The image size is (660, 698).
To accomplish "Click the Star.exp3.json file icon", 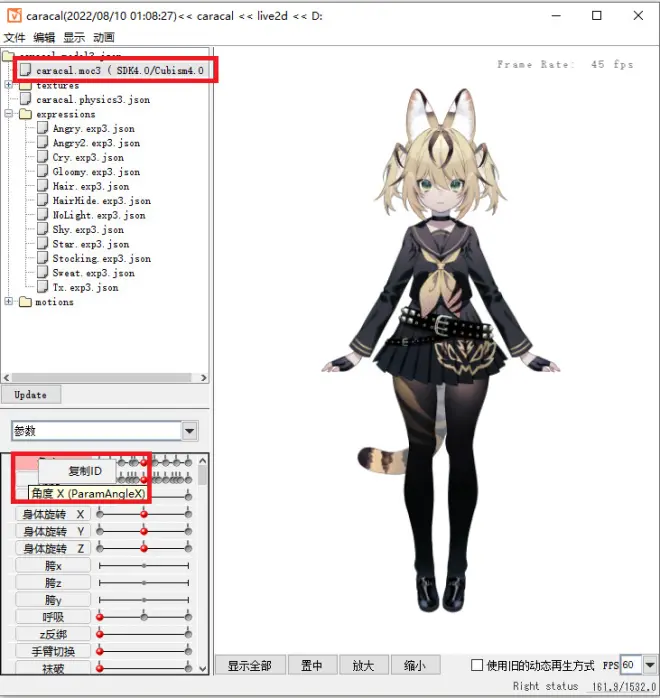I will coord(42,244).
